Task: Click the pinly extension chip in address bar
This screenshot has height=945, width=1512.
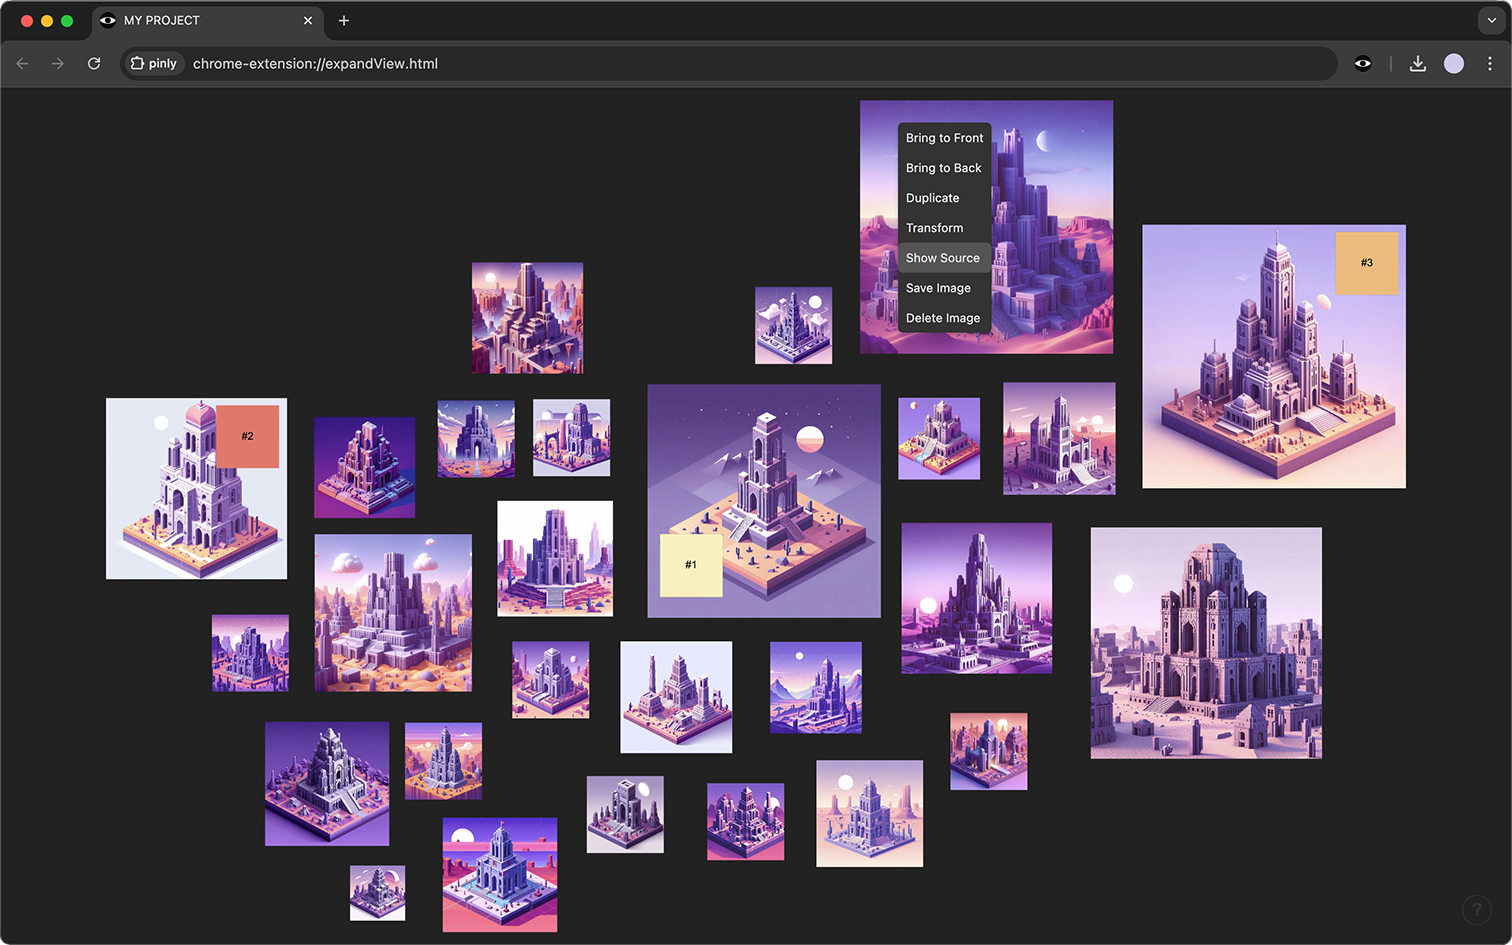Action: click(x=154, y=63)
